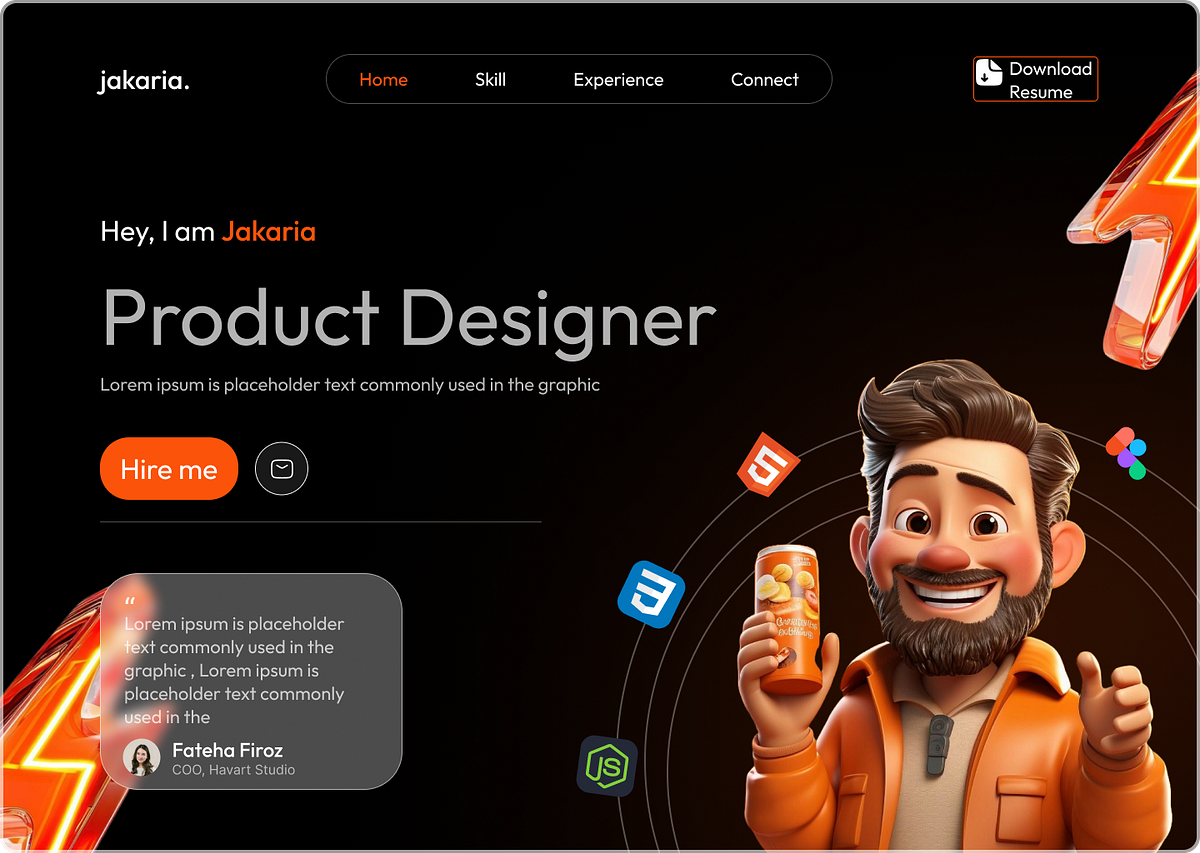Open the Figma logo icon
This screenshot has width=1200, height=853.
coord(1127,453)
